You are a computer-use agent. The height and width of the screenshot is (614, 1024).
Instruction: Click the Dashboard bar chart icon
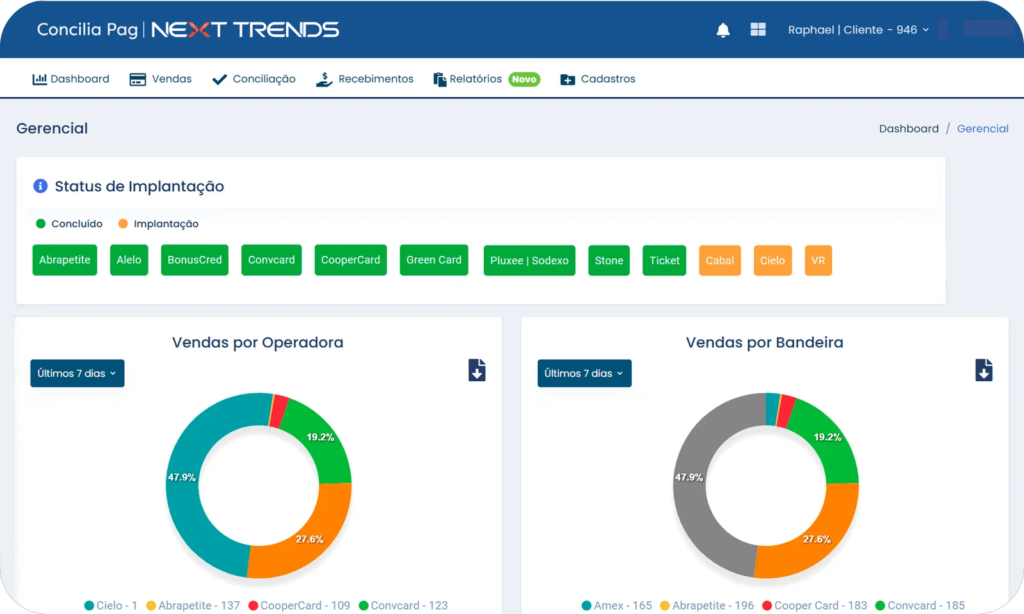[x=39, y=79]
